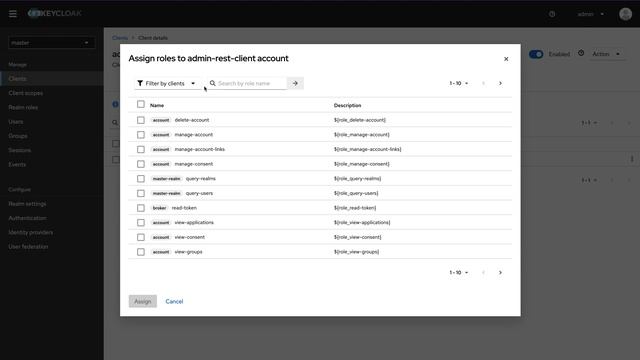Open Users in sidebar
The image size is (640, 360).
coord(16,122)
